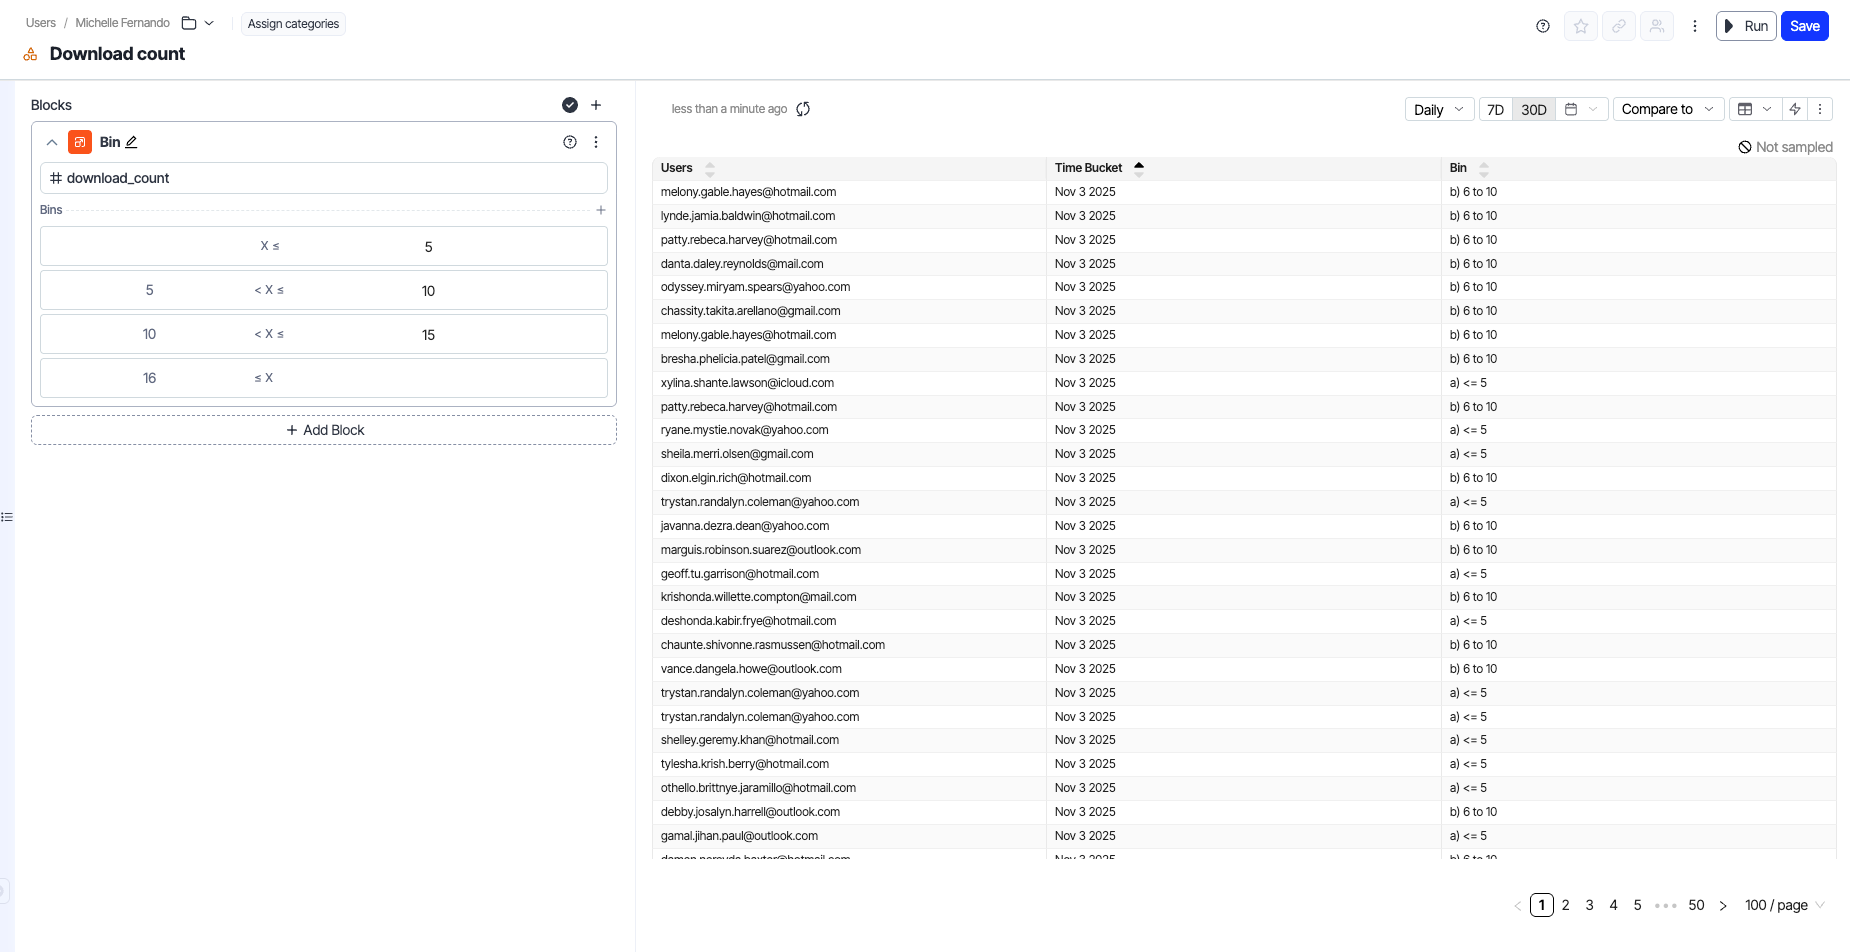Collapse the Bin block chevron
The image size is (1850, 952).
pyautogui.click(x=52, y=142)
